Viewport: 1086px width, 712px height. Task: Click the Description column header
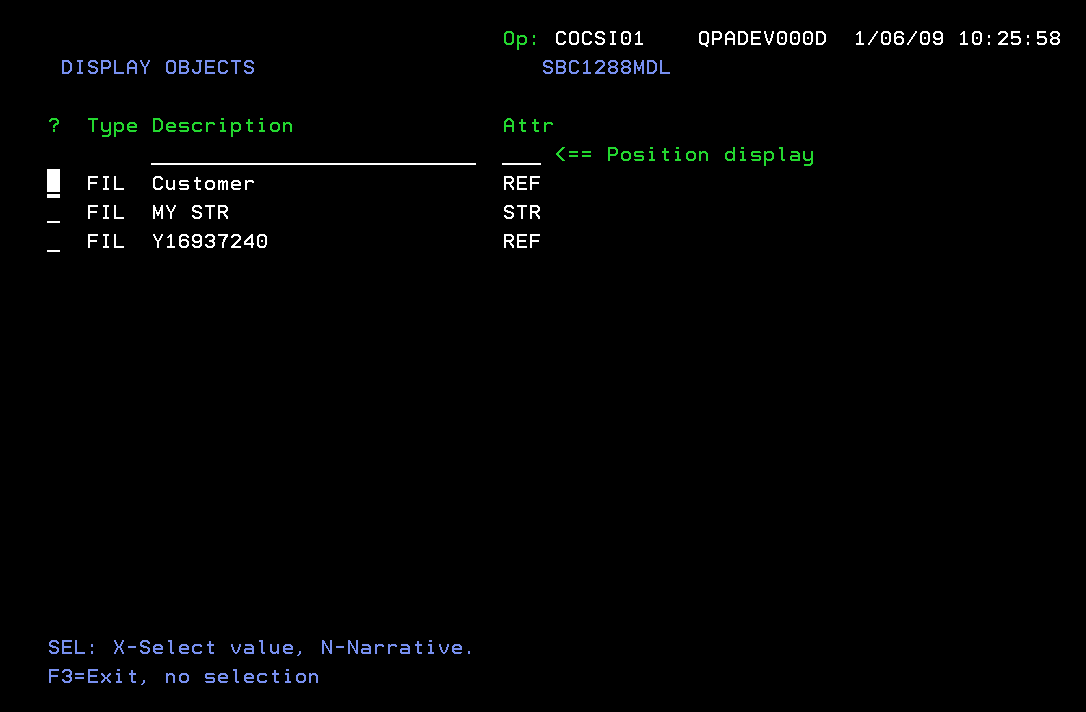click(x=222, y=126)
